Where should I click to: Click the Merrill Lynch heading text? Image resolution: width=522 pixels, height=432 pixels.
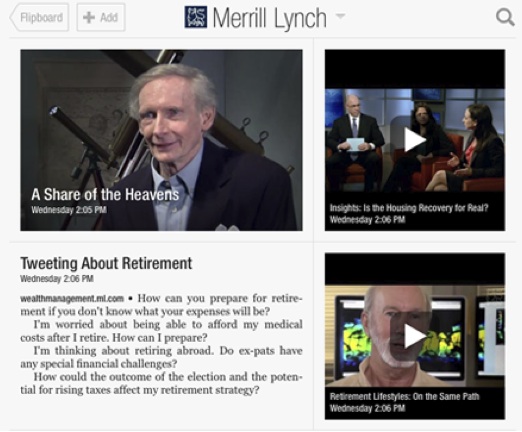point(269,18)
